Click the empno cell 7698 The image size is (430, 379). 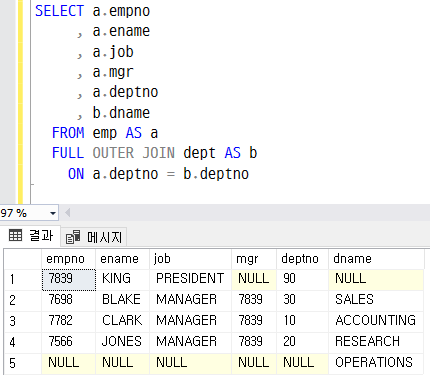(x=69, y=301)
